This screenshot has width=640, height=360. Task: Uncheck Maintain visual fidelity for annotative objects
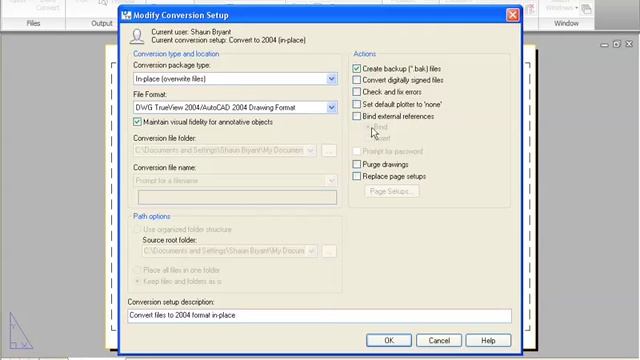[137, 122]
